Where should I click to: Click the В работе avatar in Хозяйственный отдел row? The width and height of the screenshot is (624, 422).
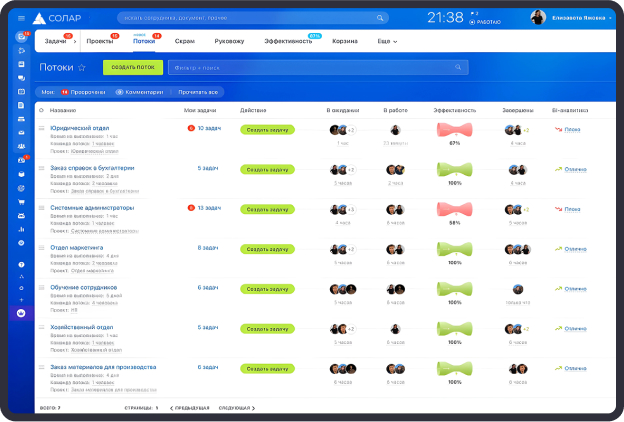(395, 329)
